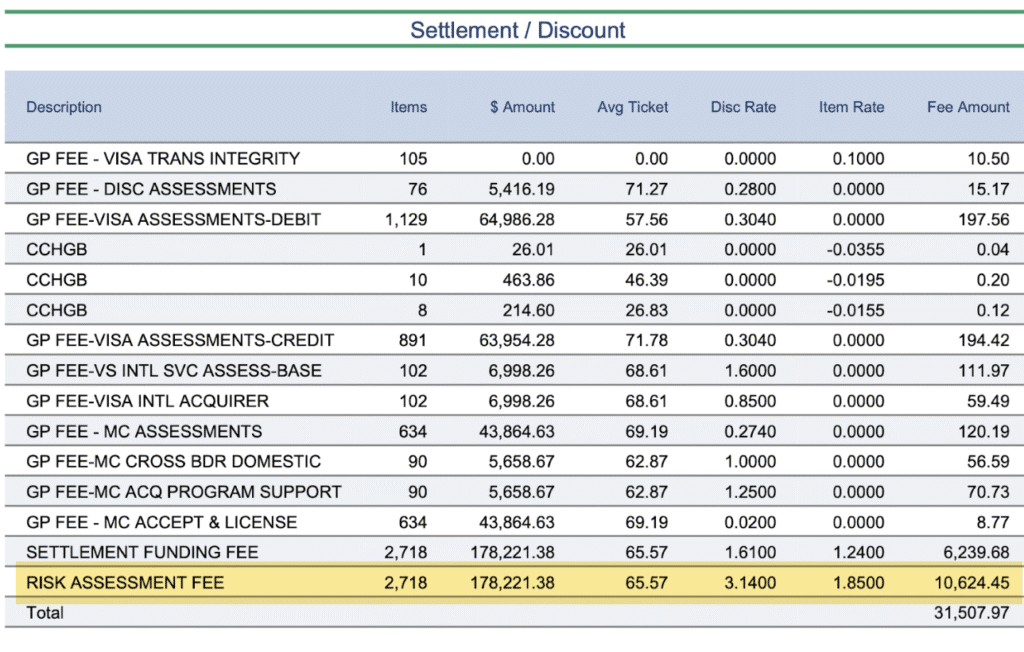This screenshot has height=652, width=1024.
Task: Select the Disc Rate column header
Action: [743, 107]
